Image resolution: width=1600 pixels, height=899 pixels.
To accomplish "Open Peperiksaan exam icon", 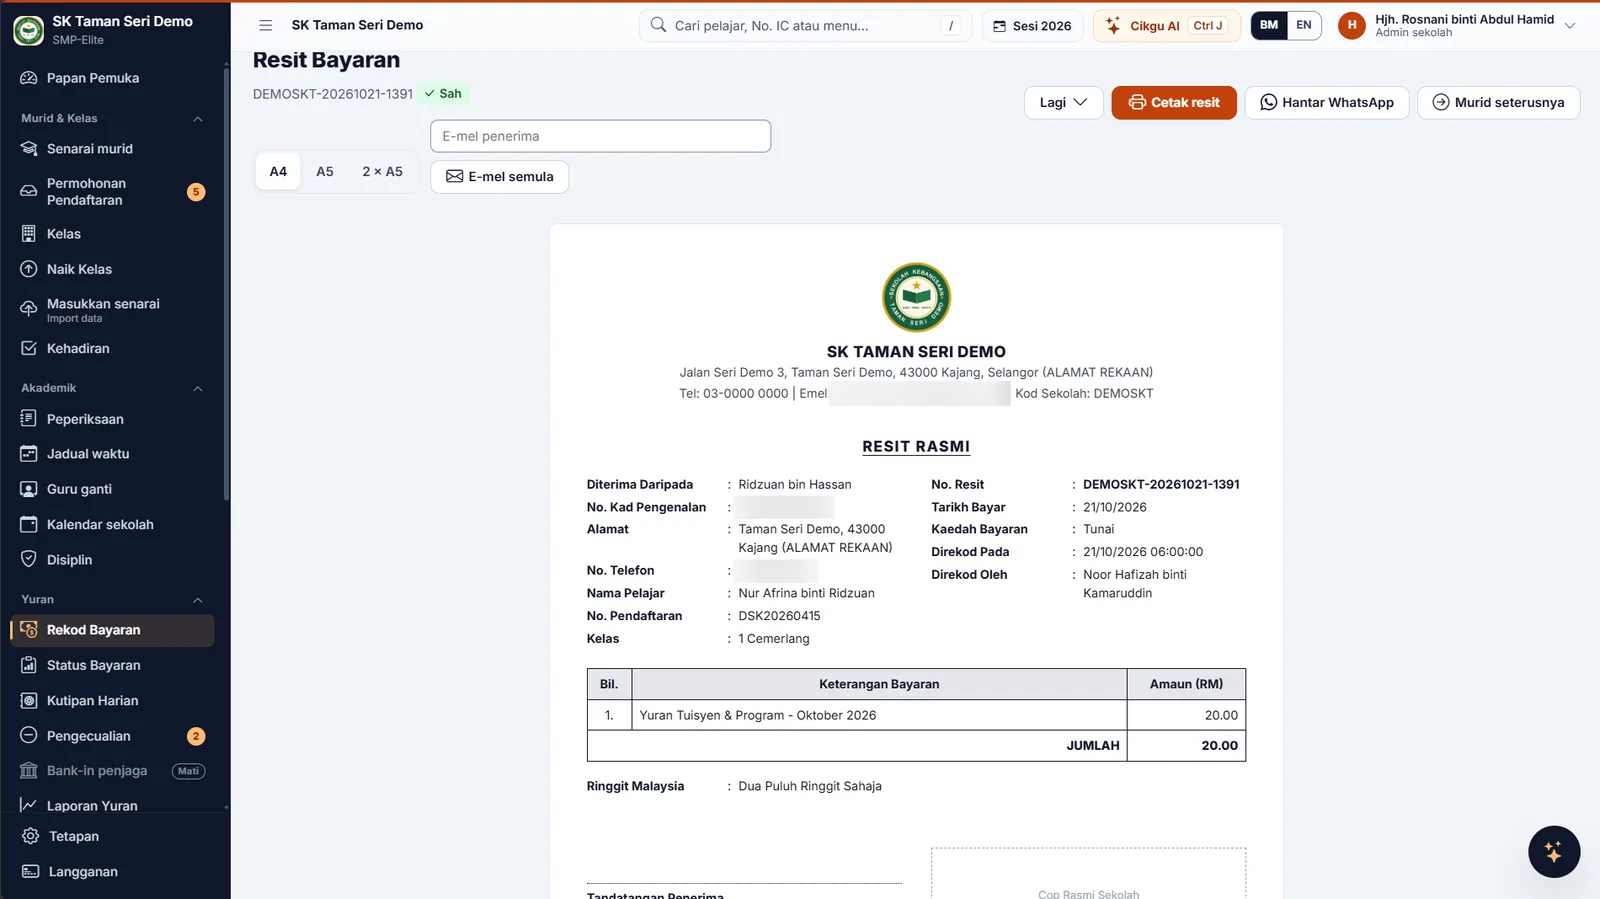I will 29,418.
